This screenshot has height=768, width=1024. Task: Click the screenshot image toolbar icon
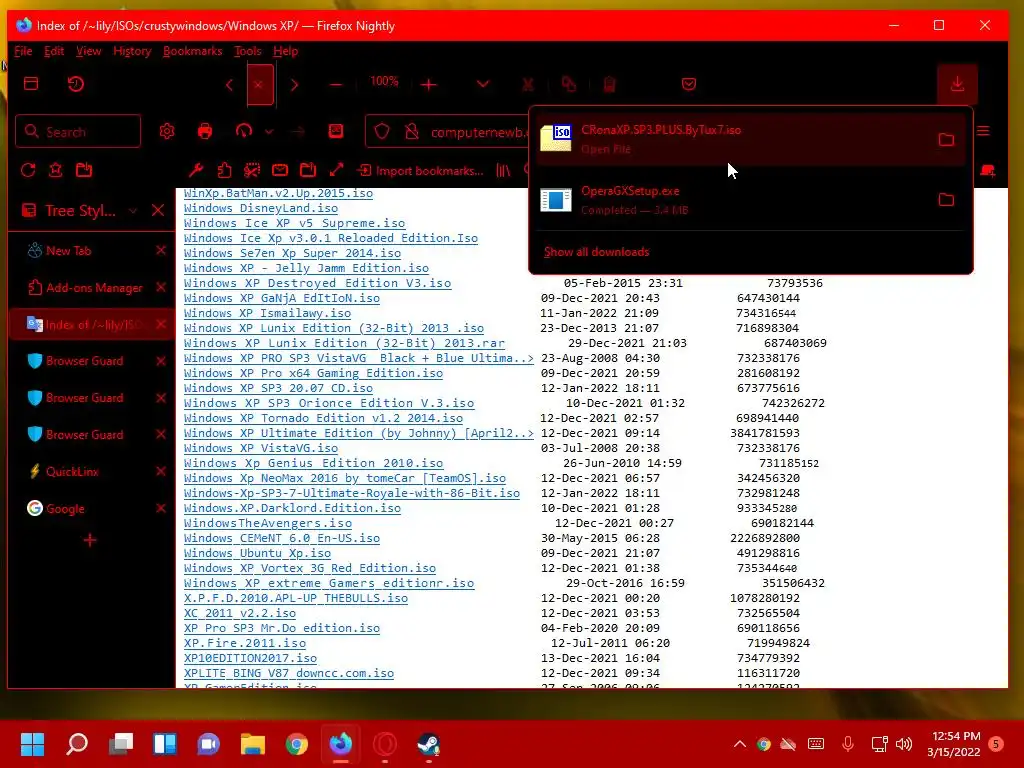click(x=336, y=131)
